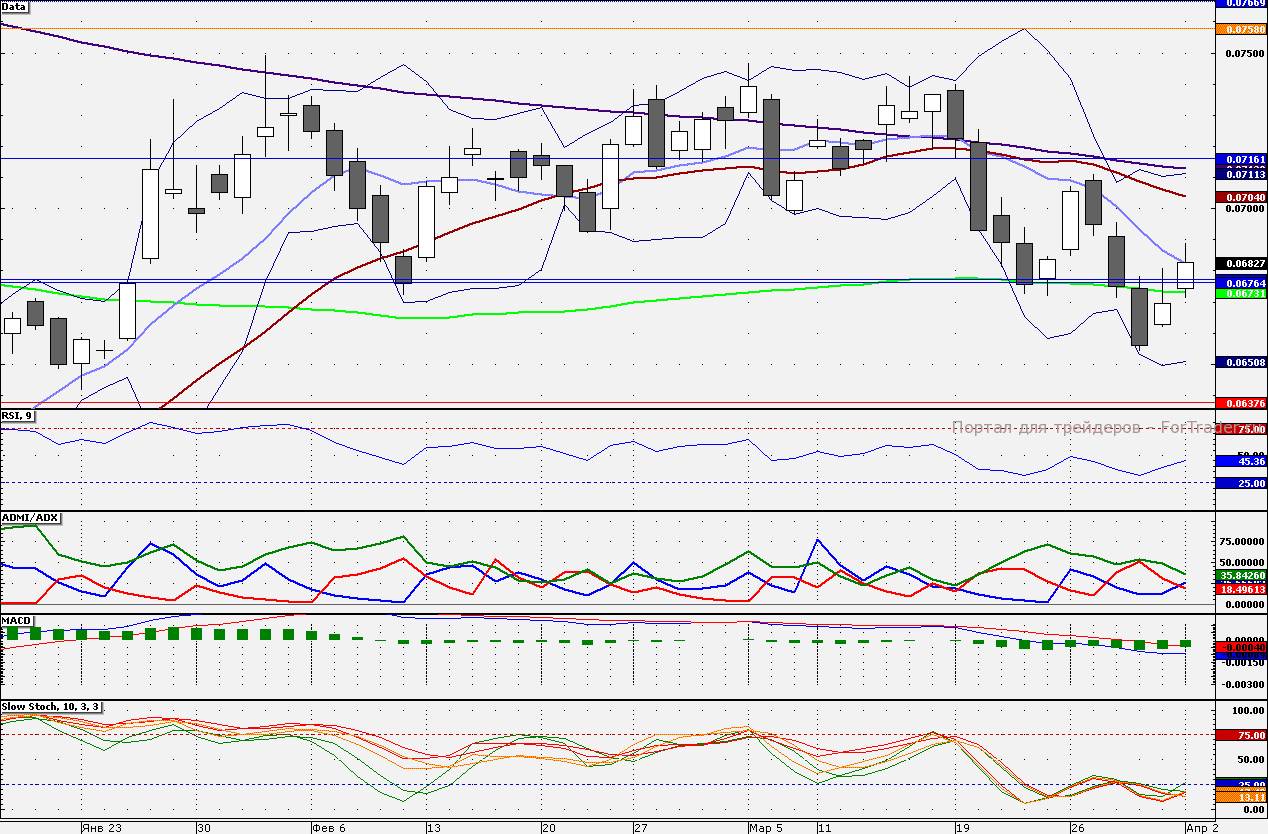Screen dimensions: 1268x834
Task: Click the black 0.06827 current price tag
Action: [1241, 263]
